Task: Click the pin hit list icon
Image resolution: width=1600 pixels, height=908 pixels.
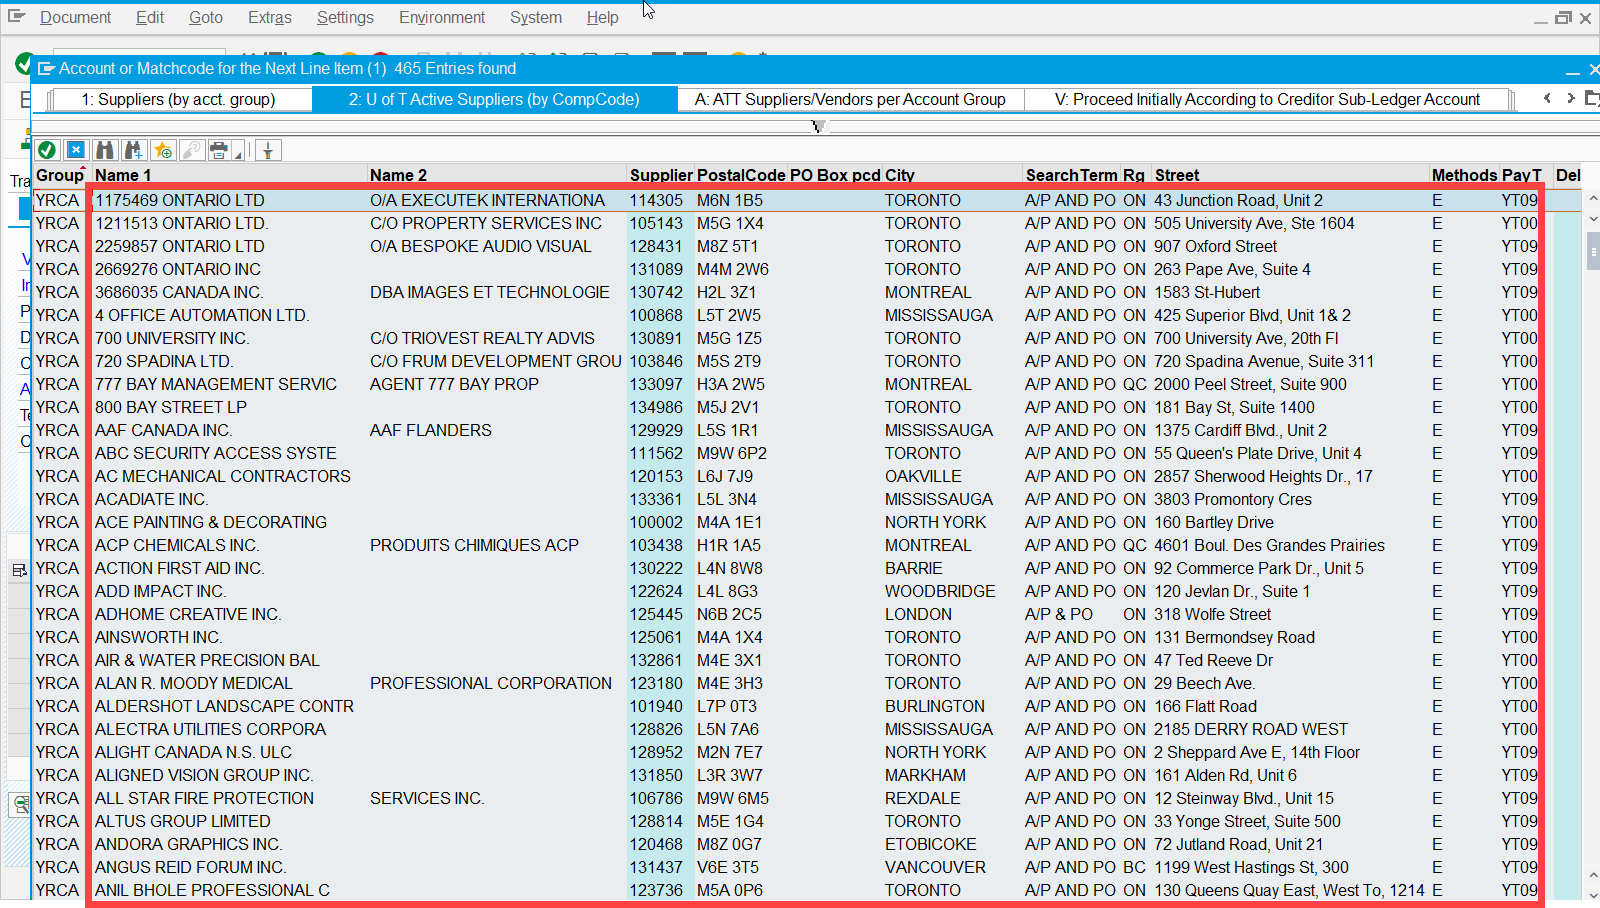Action: pyautogui.click(x=267, y=150)
